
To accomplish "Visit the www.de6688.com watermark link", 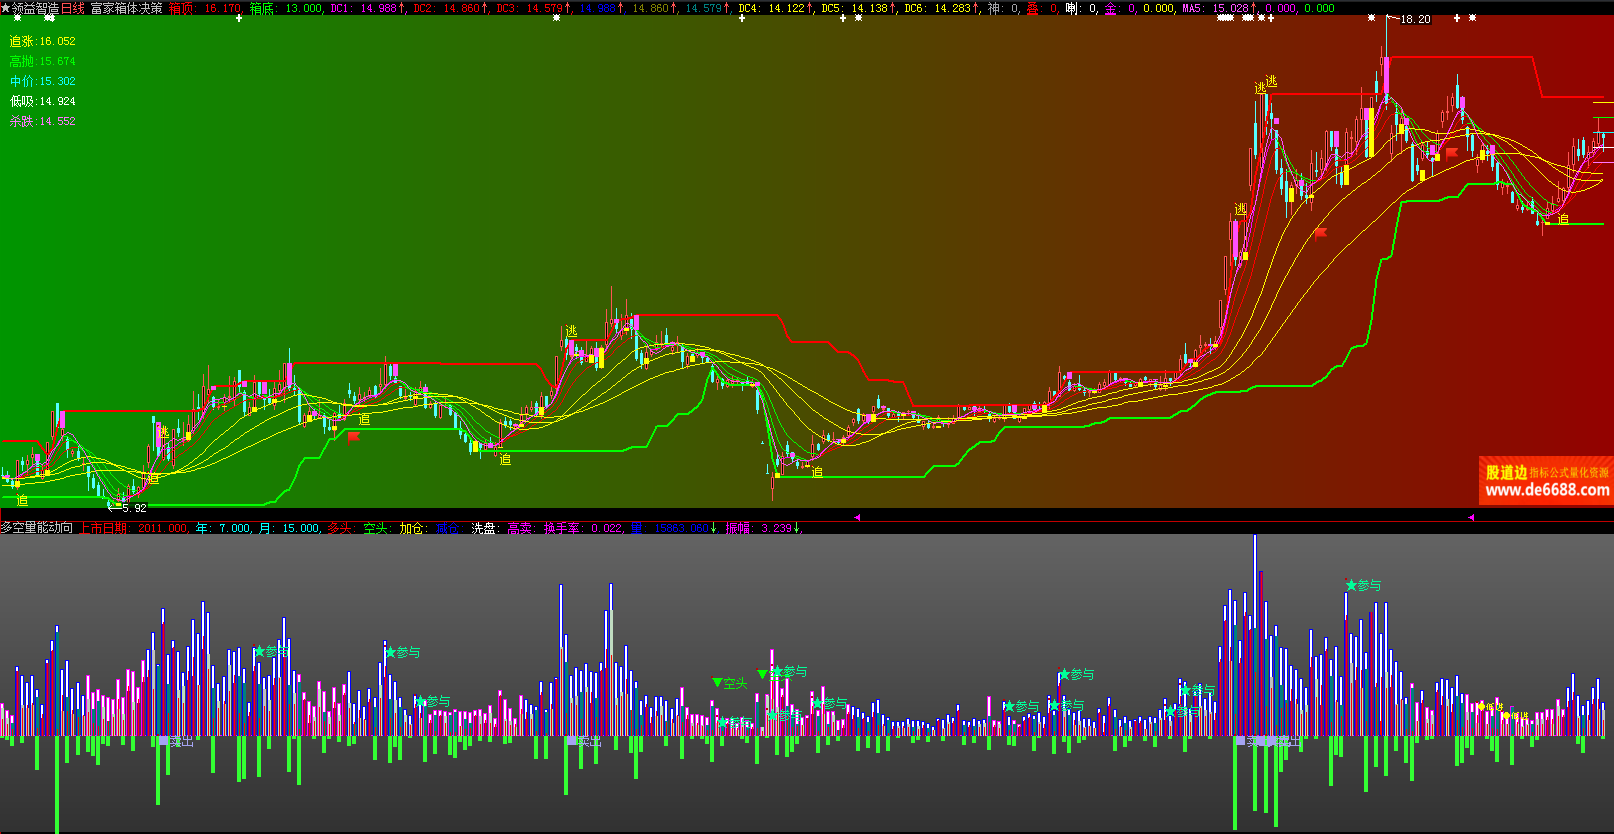I will (x=1546, y=490).
